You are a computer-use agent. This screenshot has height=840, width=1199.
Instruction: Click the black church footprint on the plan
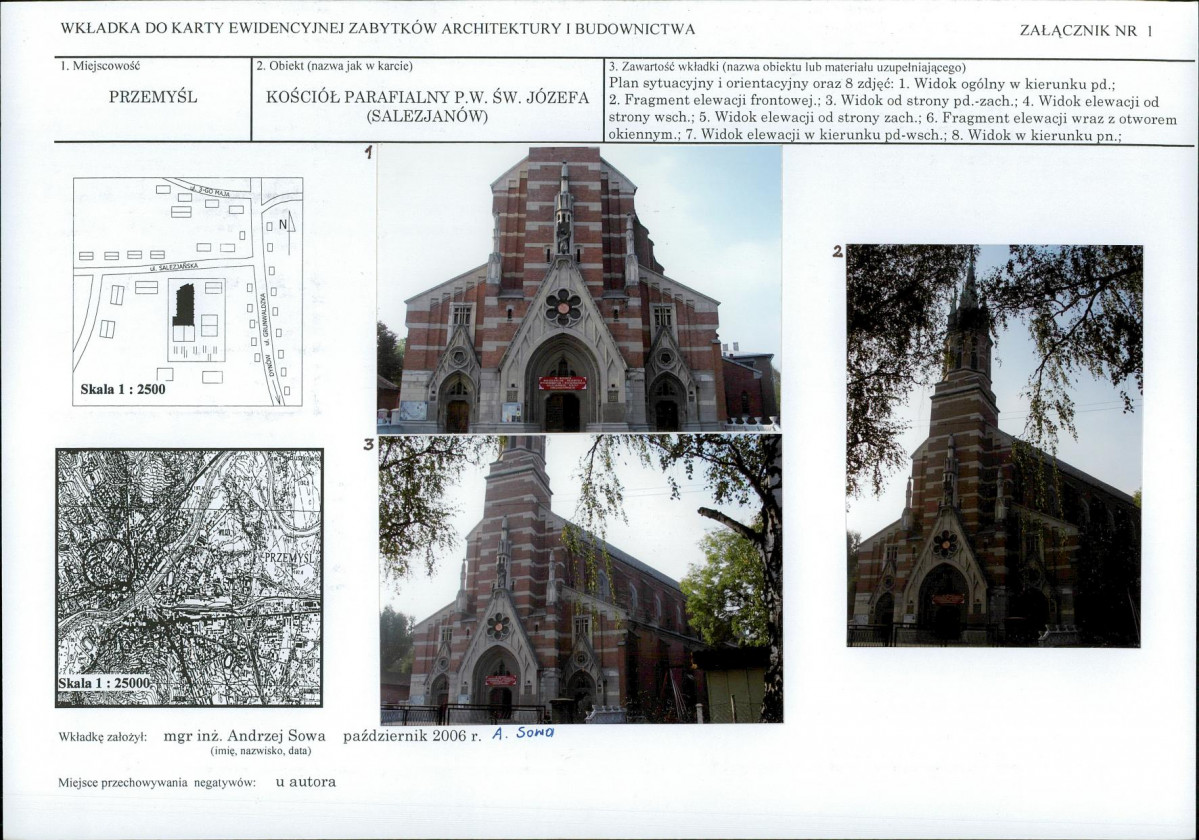tap(184, 304)
